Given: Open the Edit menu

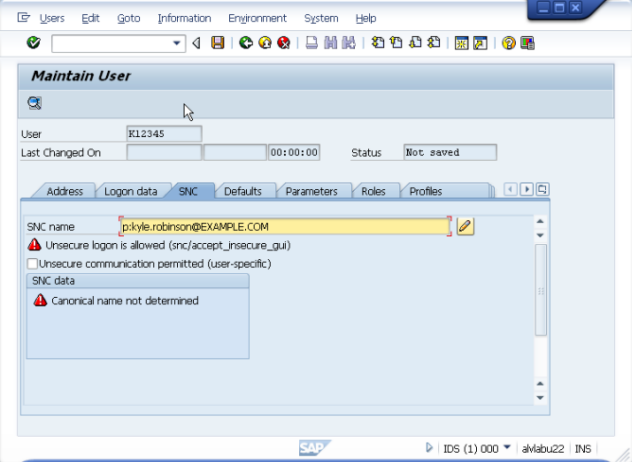Looking at the screenshot, I should click(x=90, y=19).
